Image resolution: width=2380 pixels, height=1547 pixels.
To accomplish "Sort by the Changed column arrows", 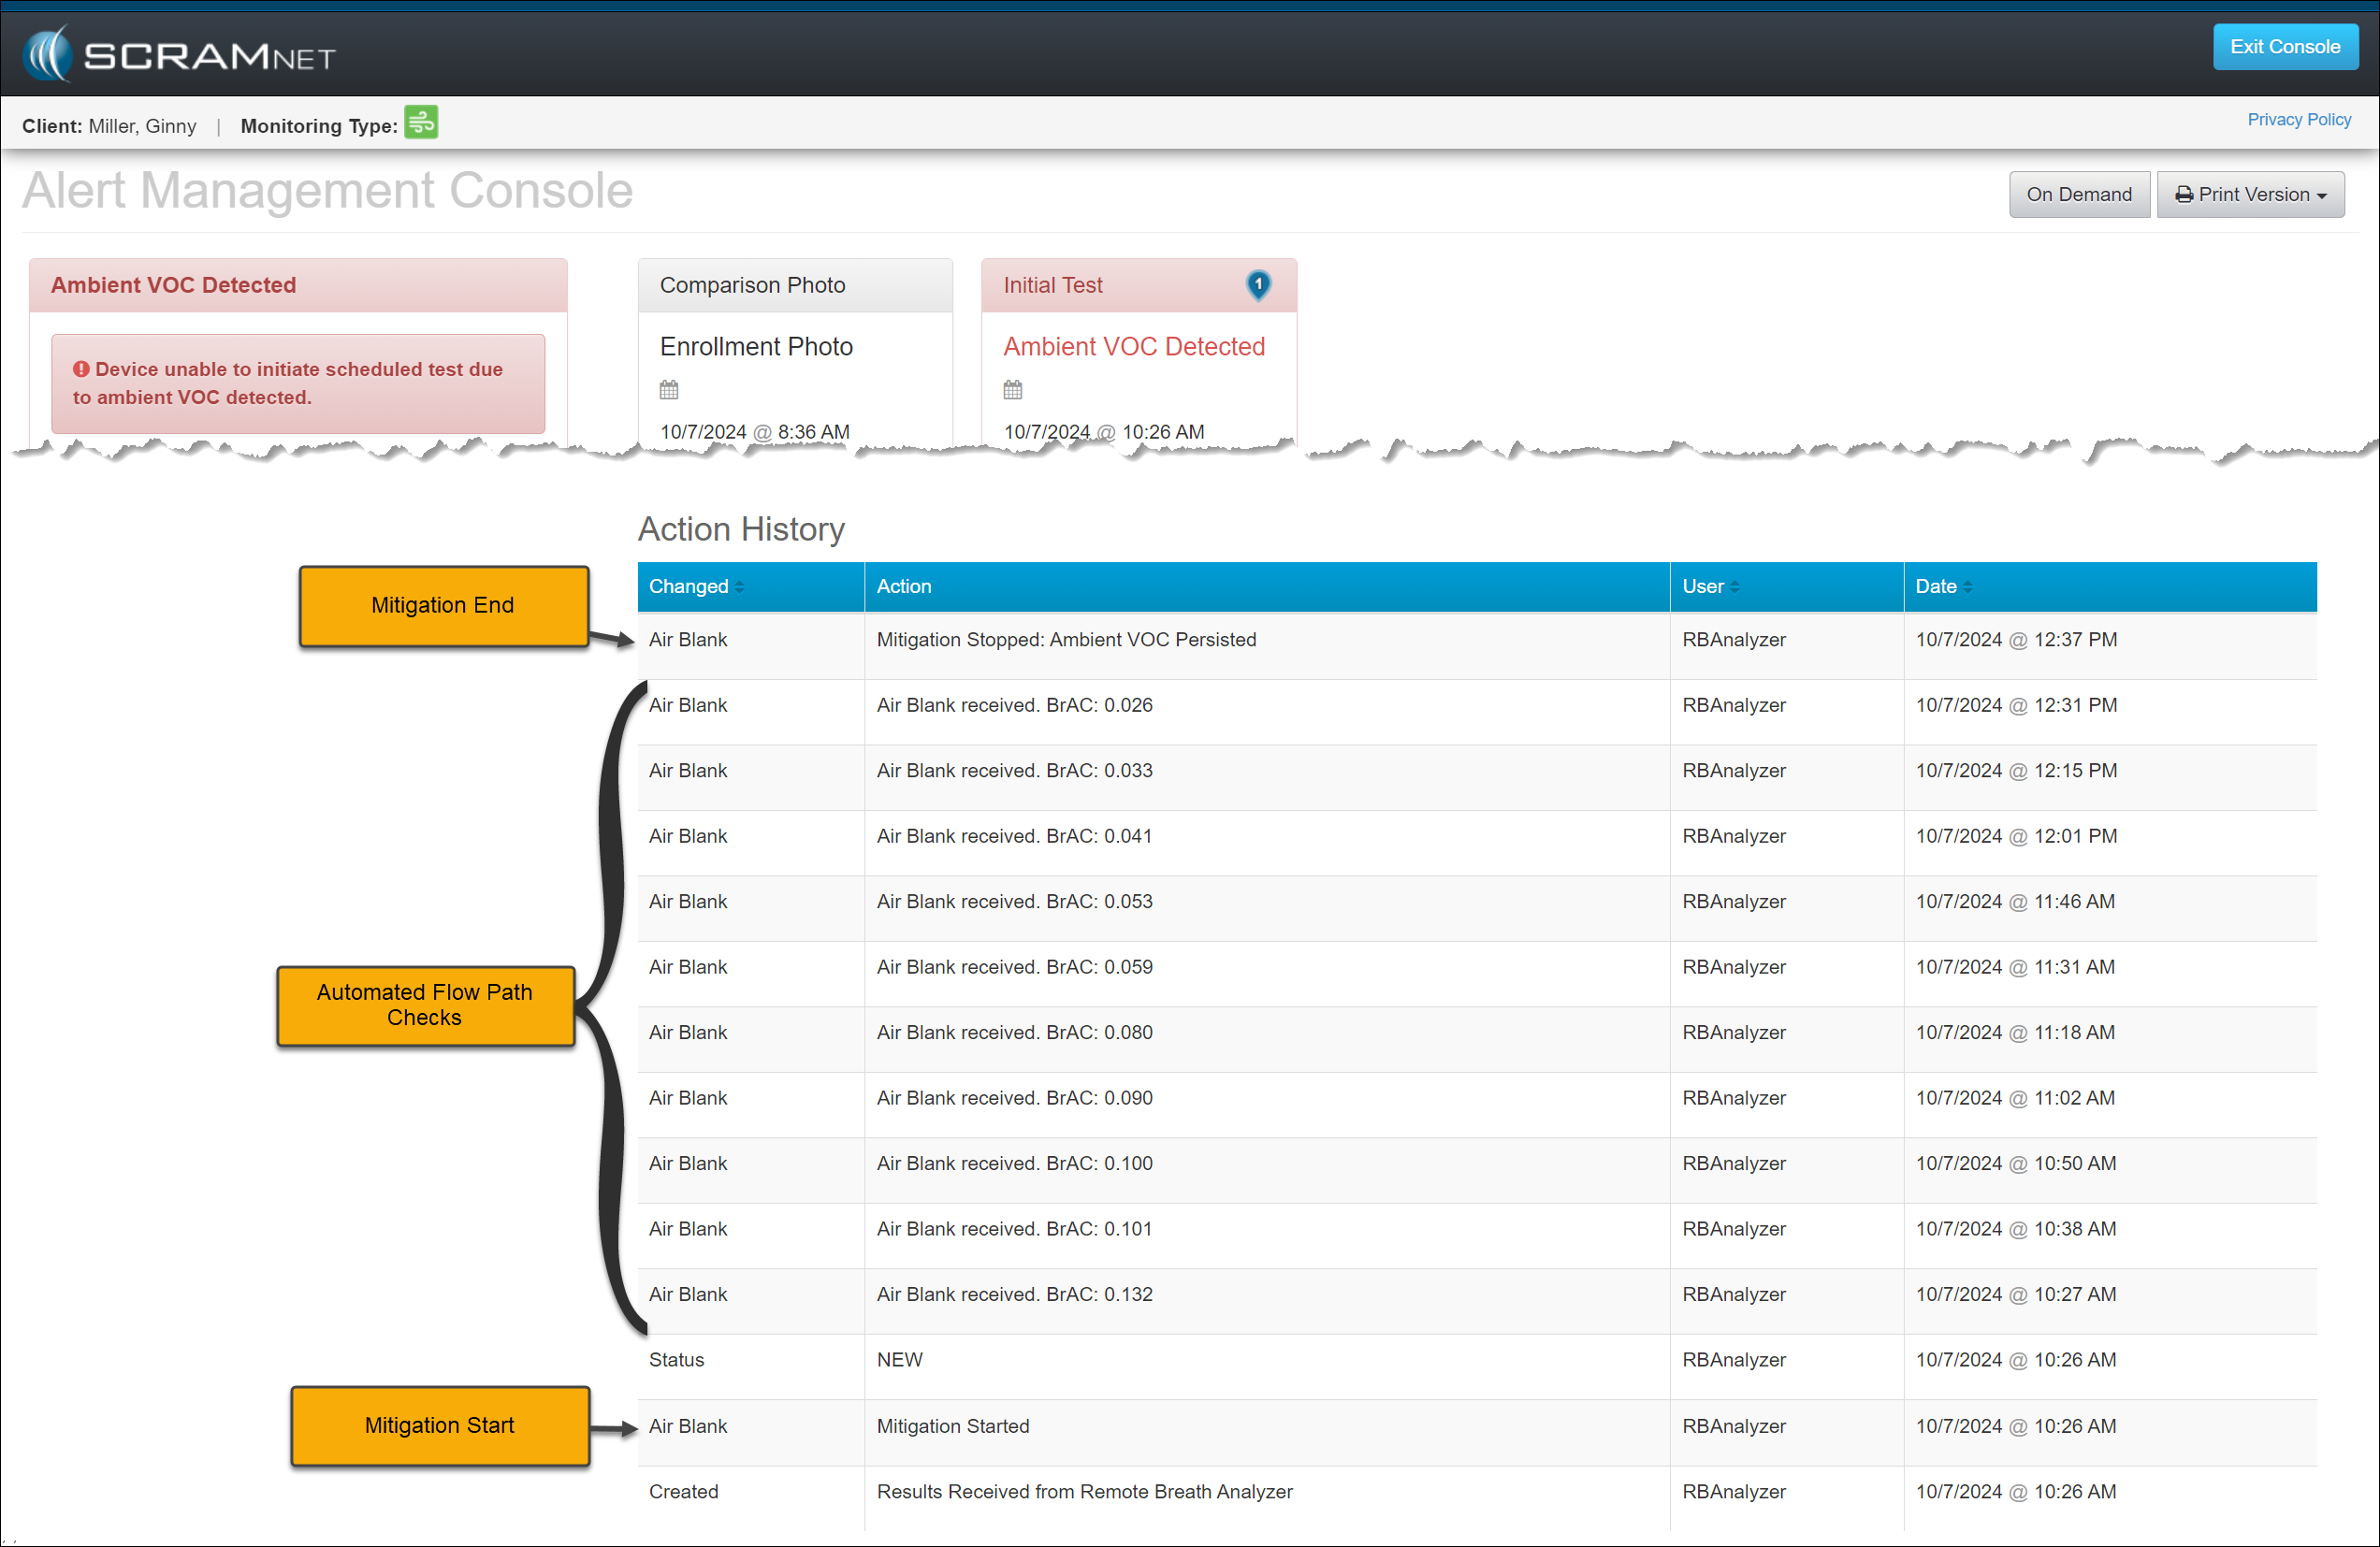I will (x=739, y=587).
